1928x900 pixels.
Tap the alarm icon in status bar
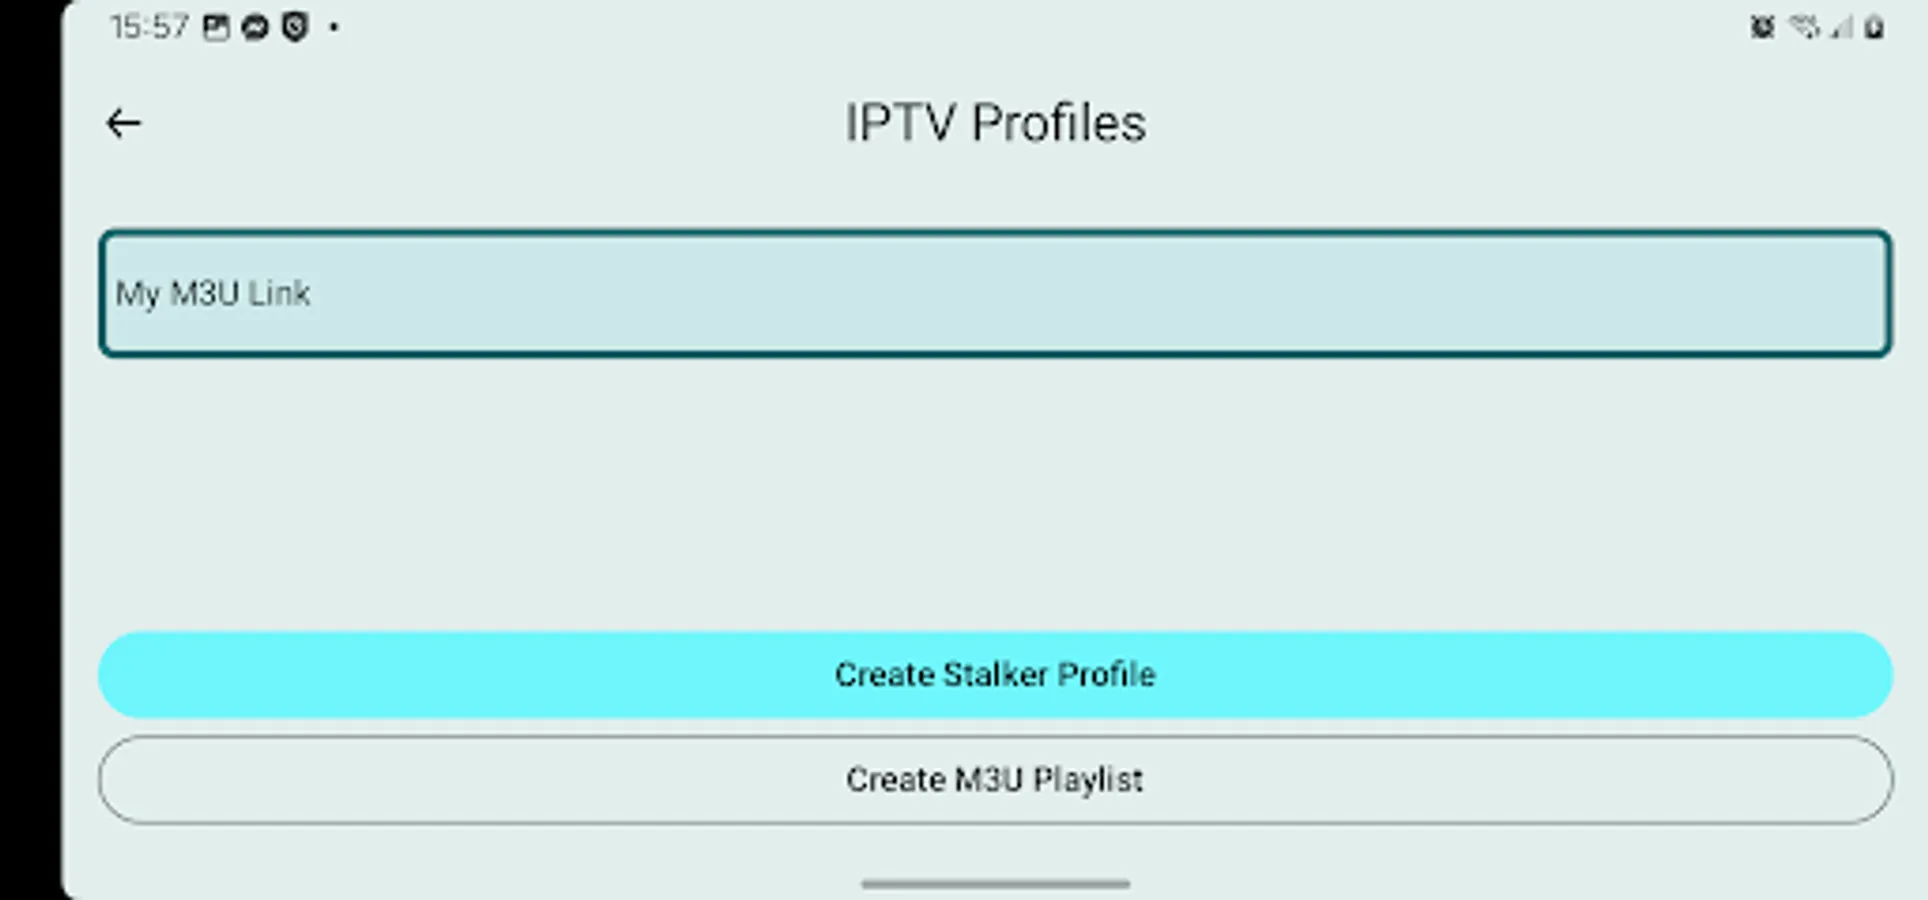click(1762, 27)
